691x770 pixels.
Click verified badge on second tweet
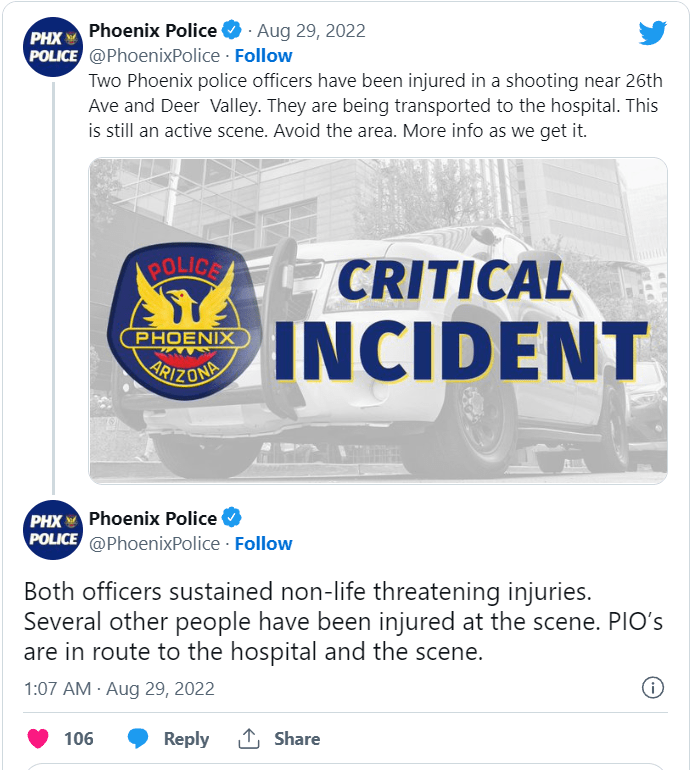point(231,518)
